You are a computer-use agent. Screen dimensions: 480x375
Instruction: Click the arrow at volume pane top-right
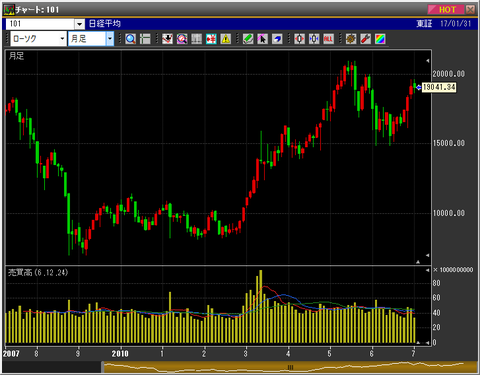(428, 270)
